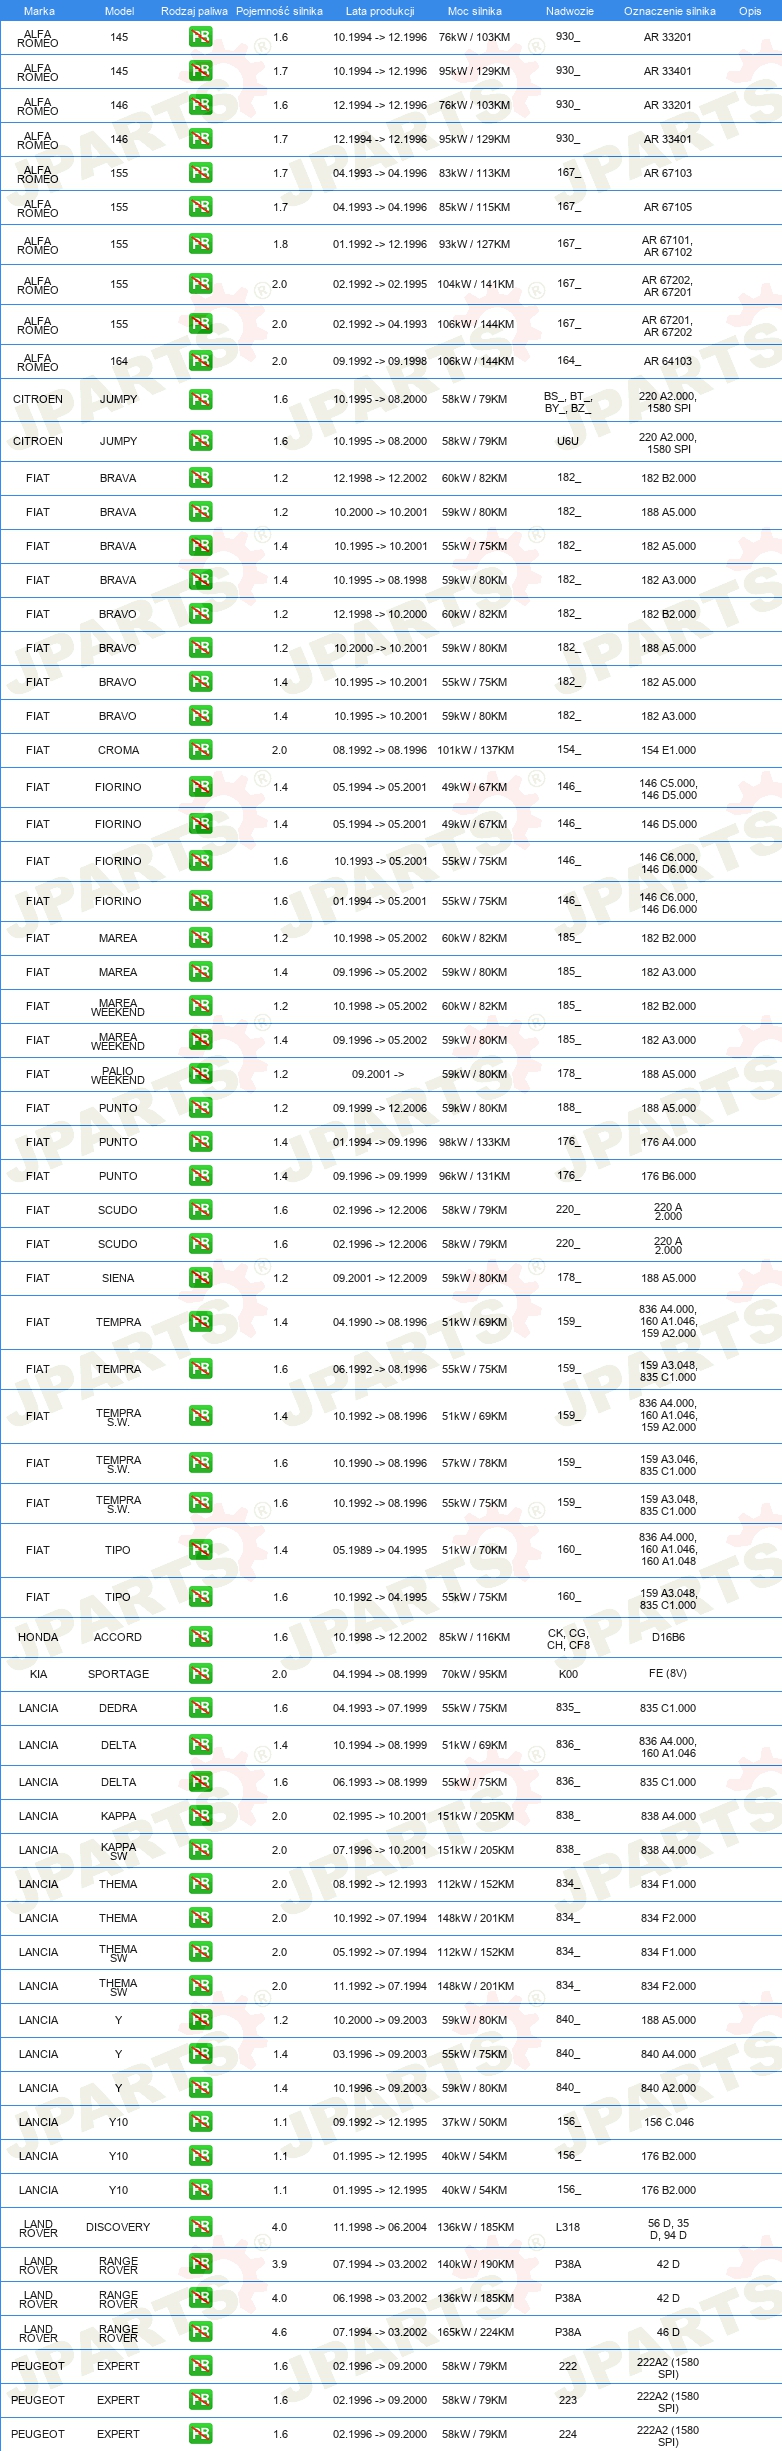Viewport: 782px width, 2451px height.
Task: Select the 156 C.046 engine code
Action: tap(669, 2122)
